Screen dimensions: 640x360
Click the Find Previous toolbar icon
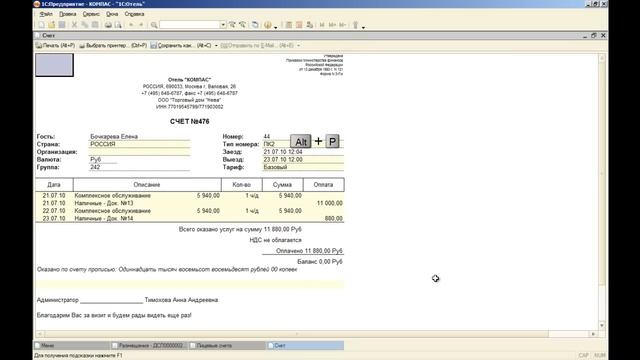(242, 25)
